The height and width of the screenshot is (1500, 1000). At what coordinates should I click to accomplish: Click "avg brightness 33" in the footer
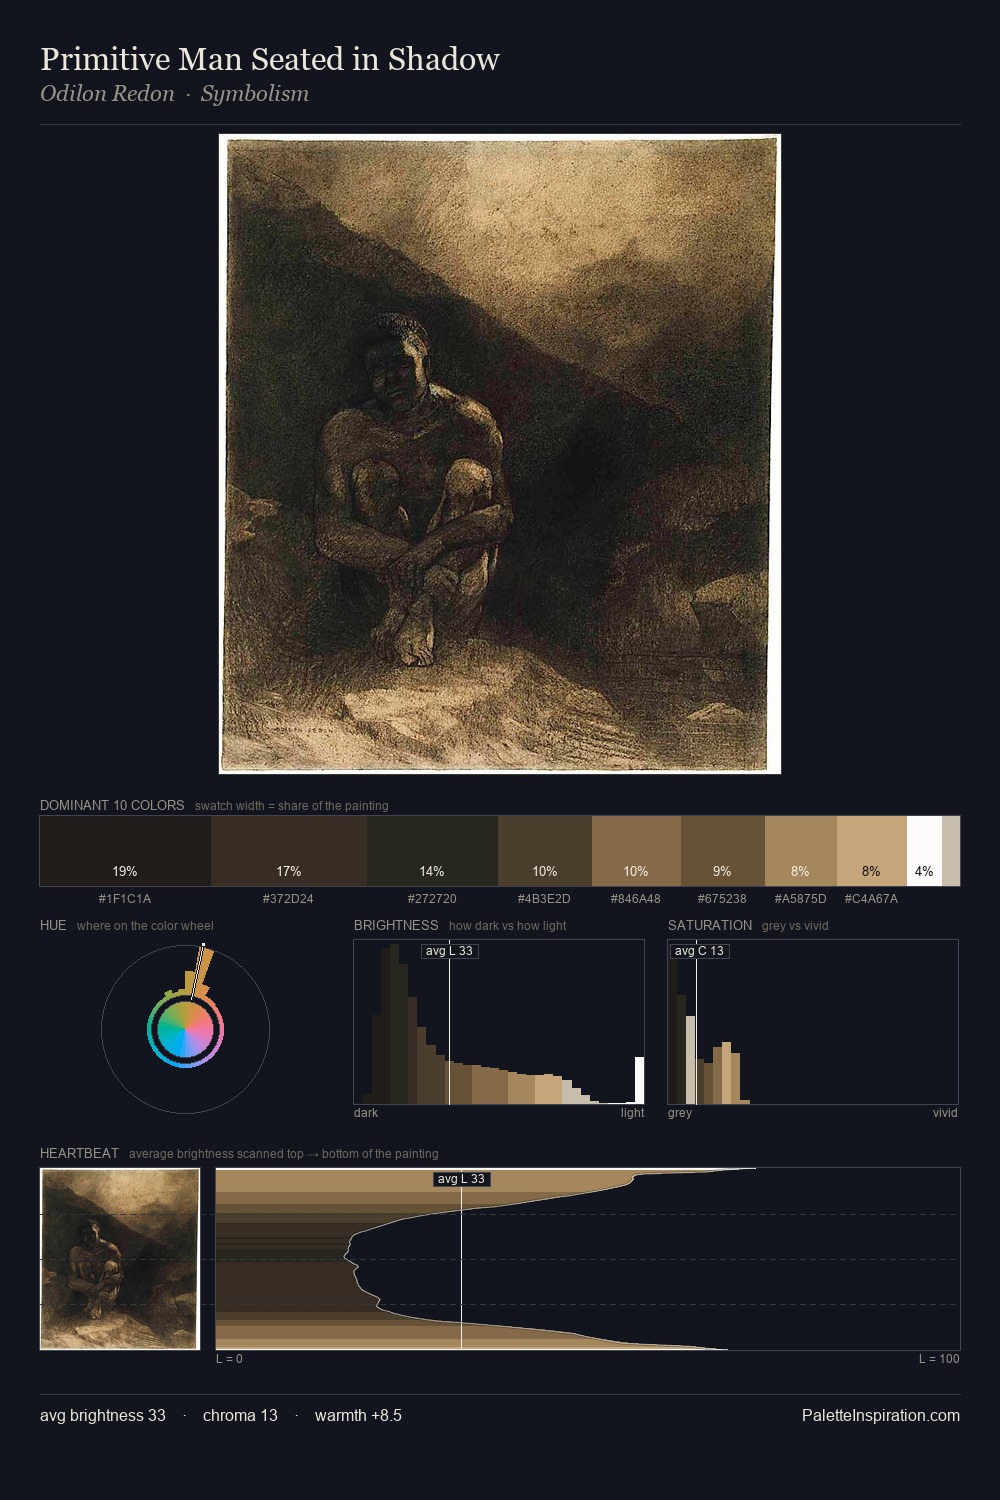[103, 1416]
